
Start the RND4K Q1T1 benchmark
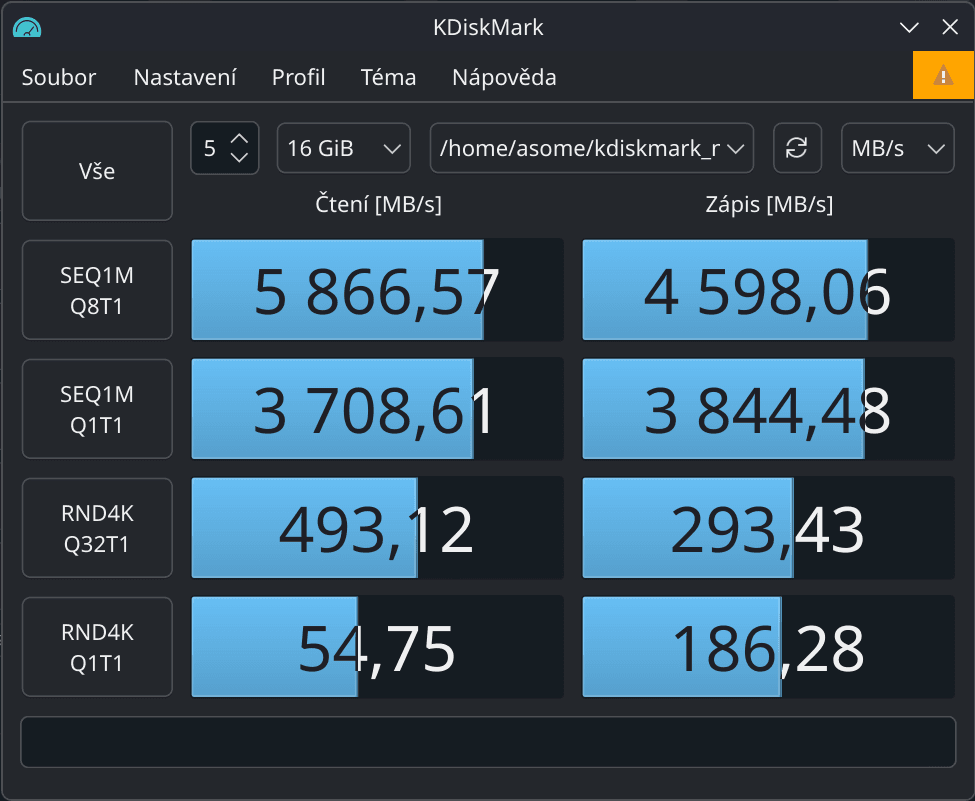[97, 647]
